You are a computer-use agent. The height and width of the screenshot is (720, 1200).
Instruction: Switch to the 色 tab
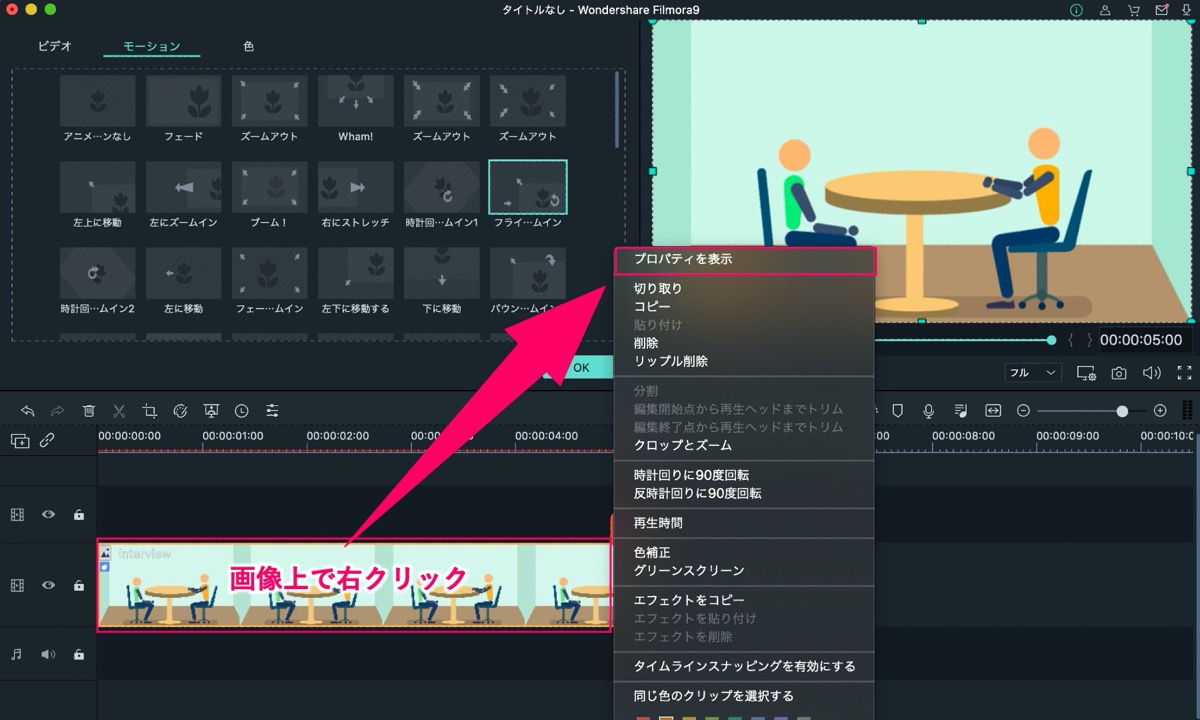248,47
